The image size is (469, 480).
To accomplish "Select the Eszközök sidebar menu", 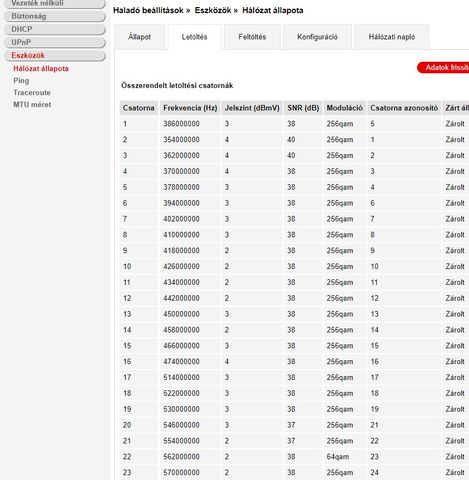I will click(55, 55).
